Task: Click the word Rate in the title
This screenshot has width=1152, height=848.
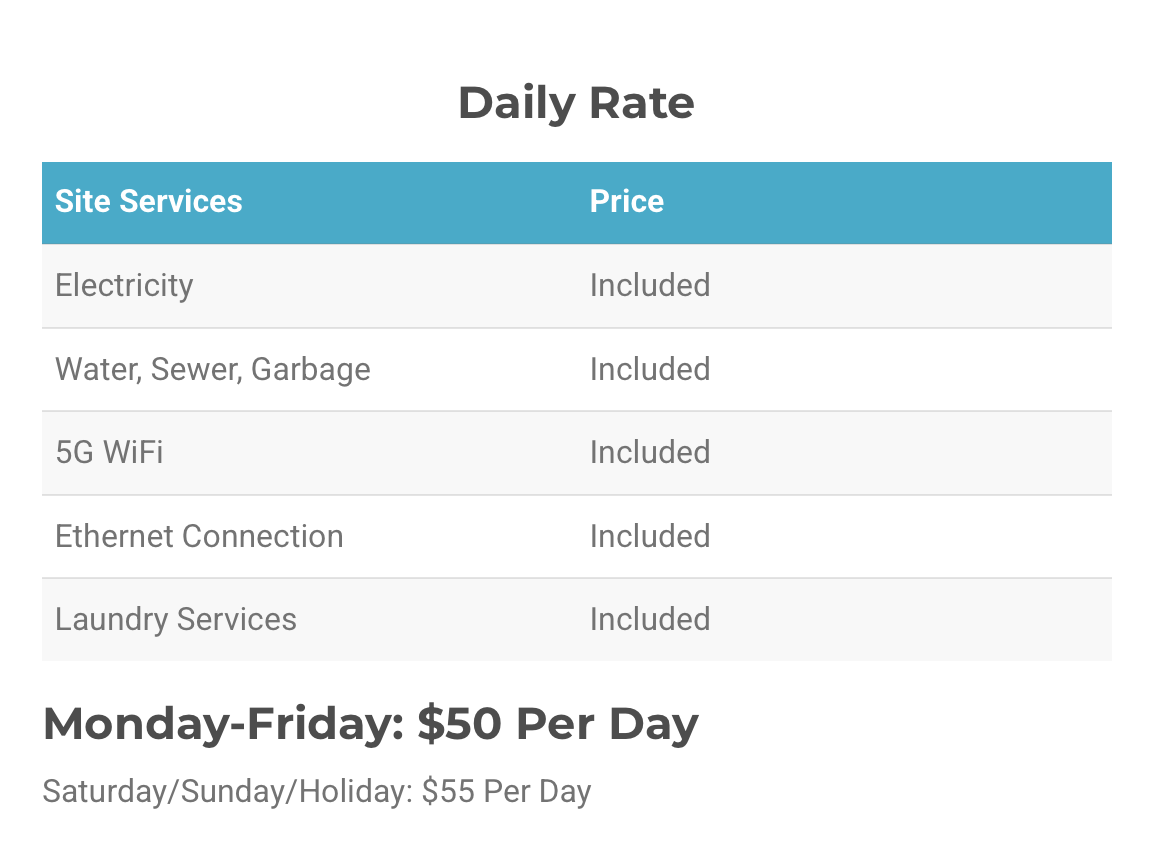Action: pyautogui.click(x=641, y=103)
